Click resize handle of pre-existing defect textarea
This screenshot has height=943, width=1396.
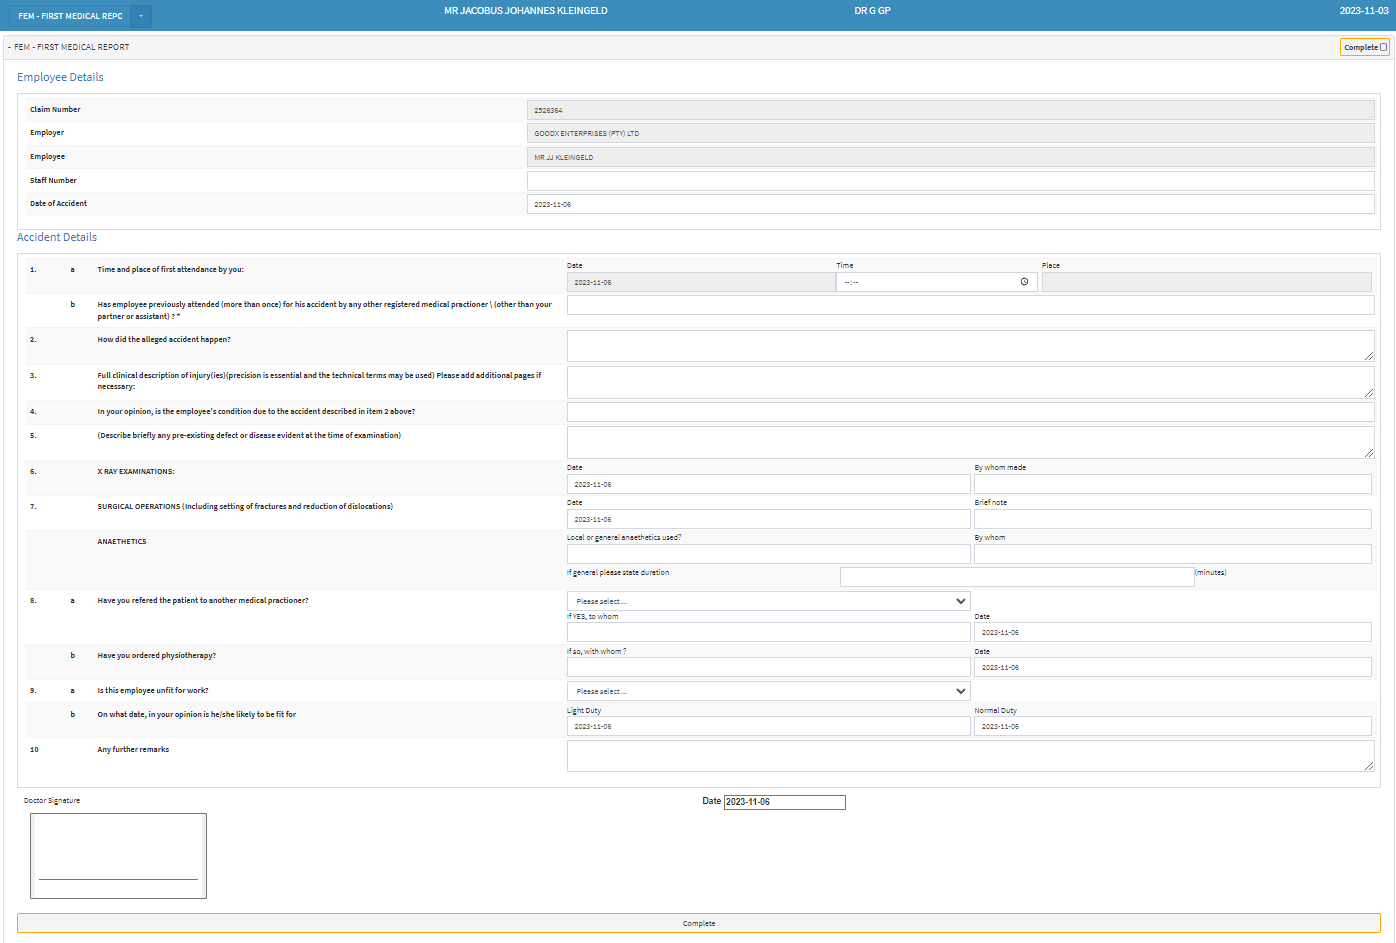coord(1369,453)
